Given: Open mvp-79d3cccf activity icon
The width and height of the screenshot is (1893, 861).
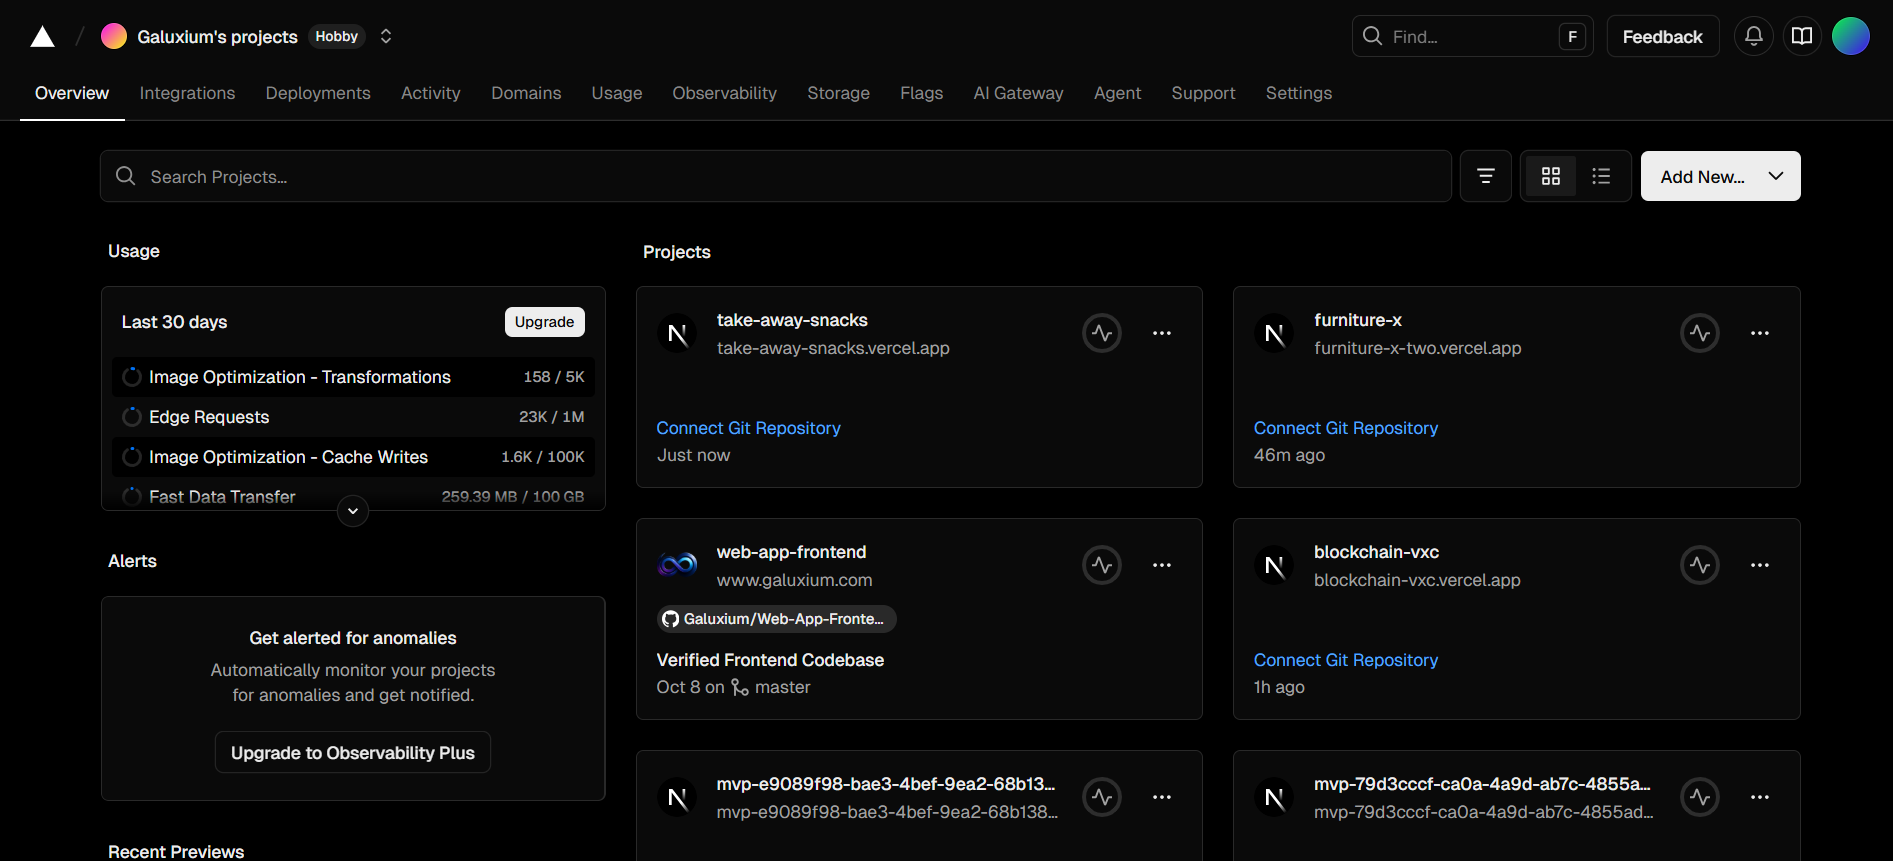Looking at the screenshot, I should point(1700,797).
